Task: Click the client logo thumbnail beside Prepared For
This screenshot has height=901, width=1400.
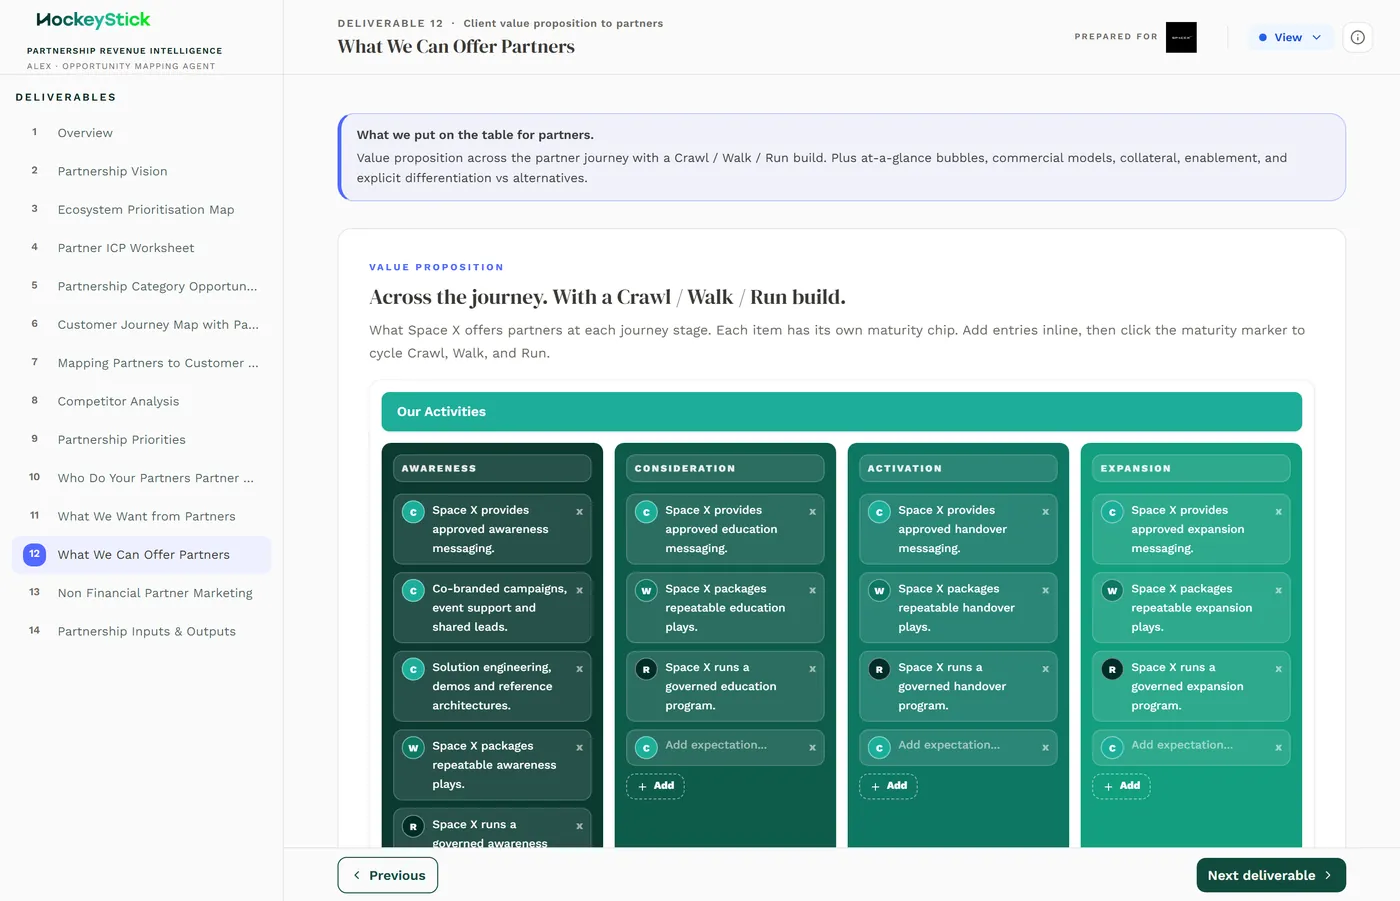Action: (x=1181, y=37)
